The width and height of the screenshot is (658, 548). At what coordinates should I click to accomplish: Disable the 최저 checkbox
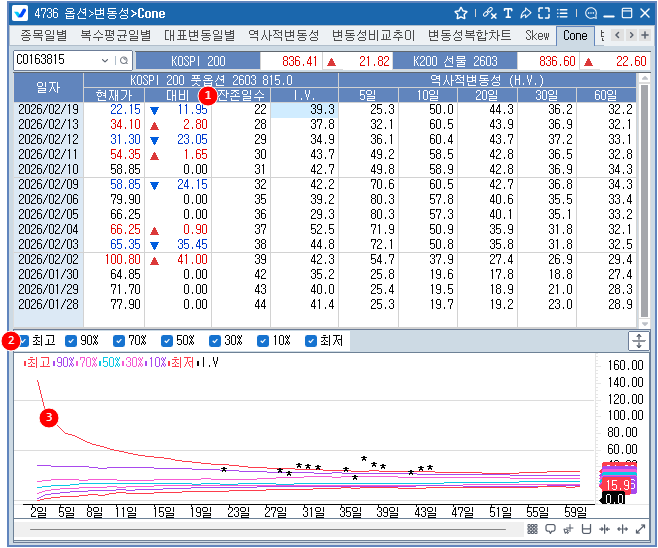pyautogui.click(x=311, y=341)
